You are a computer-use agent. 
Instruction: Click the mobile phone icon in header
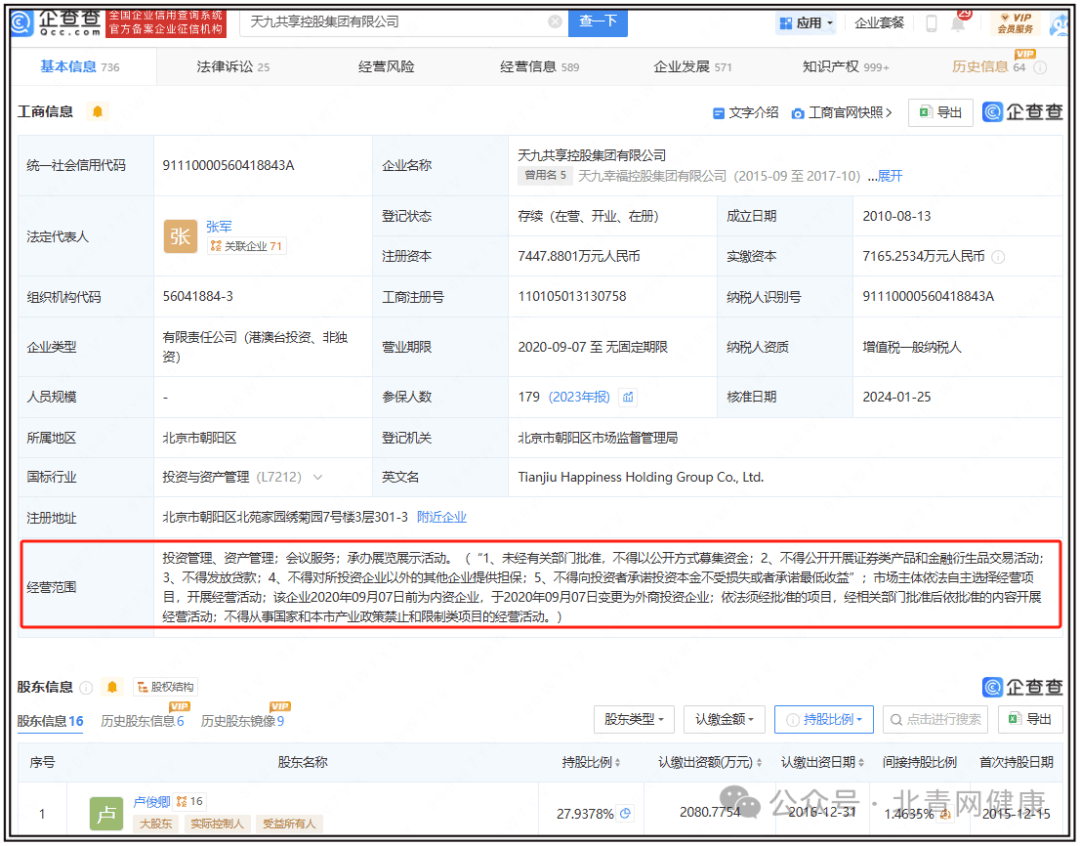click(931, 23)
